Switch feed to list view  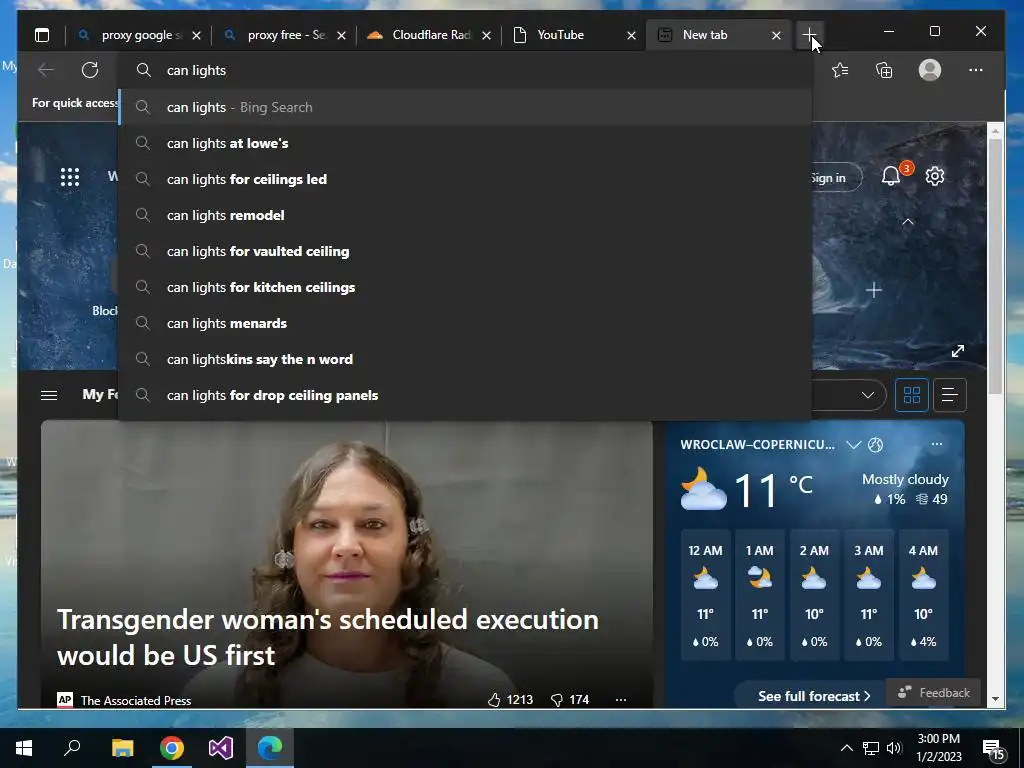[950, 395]
